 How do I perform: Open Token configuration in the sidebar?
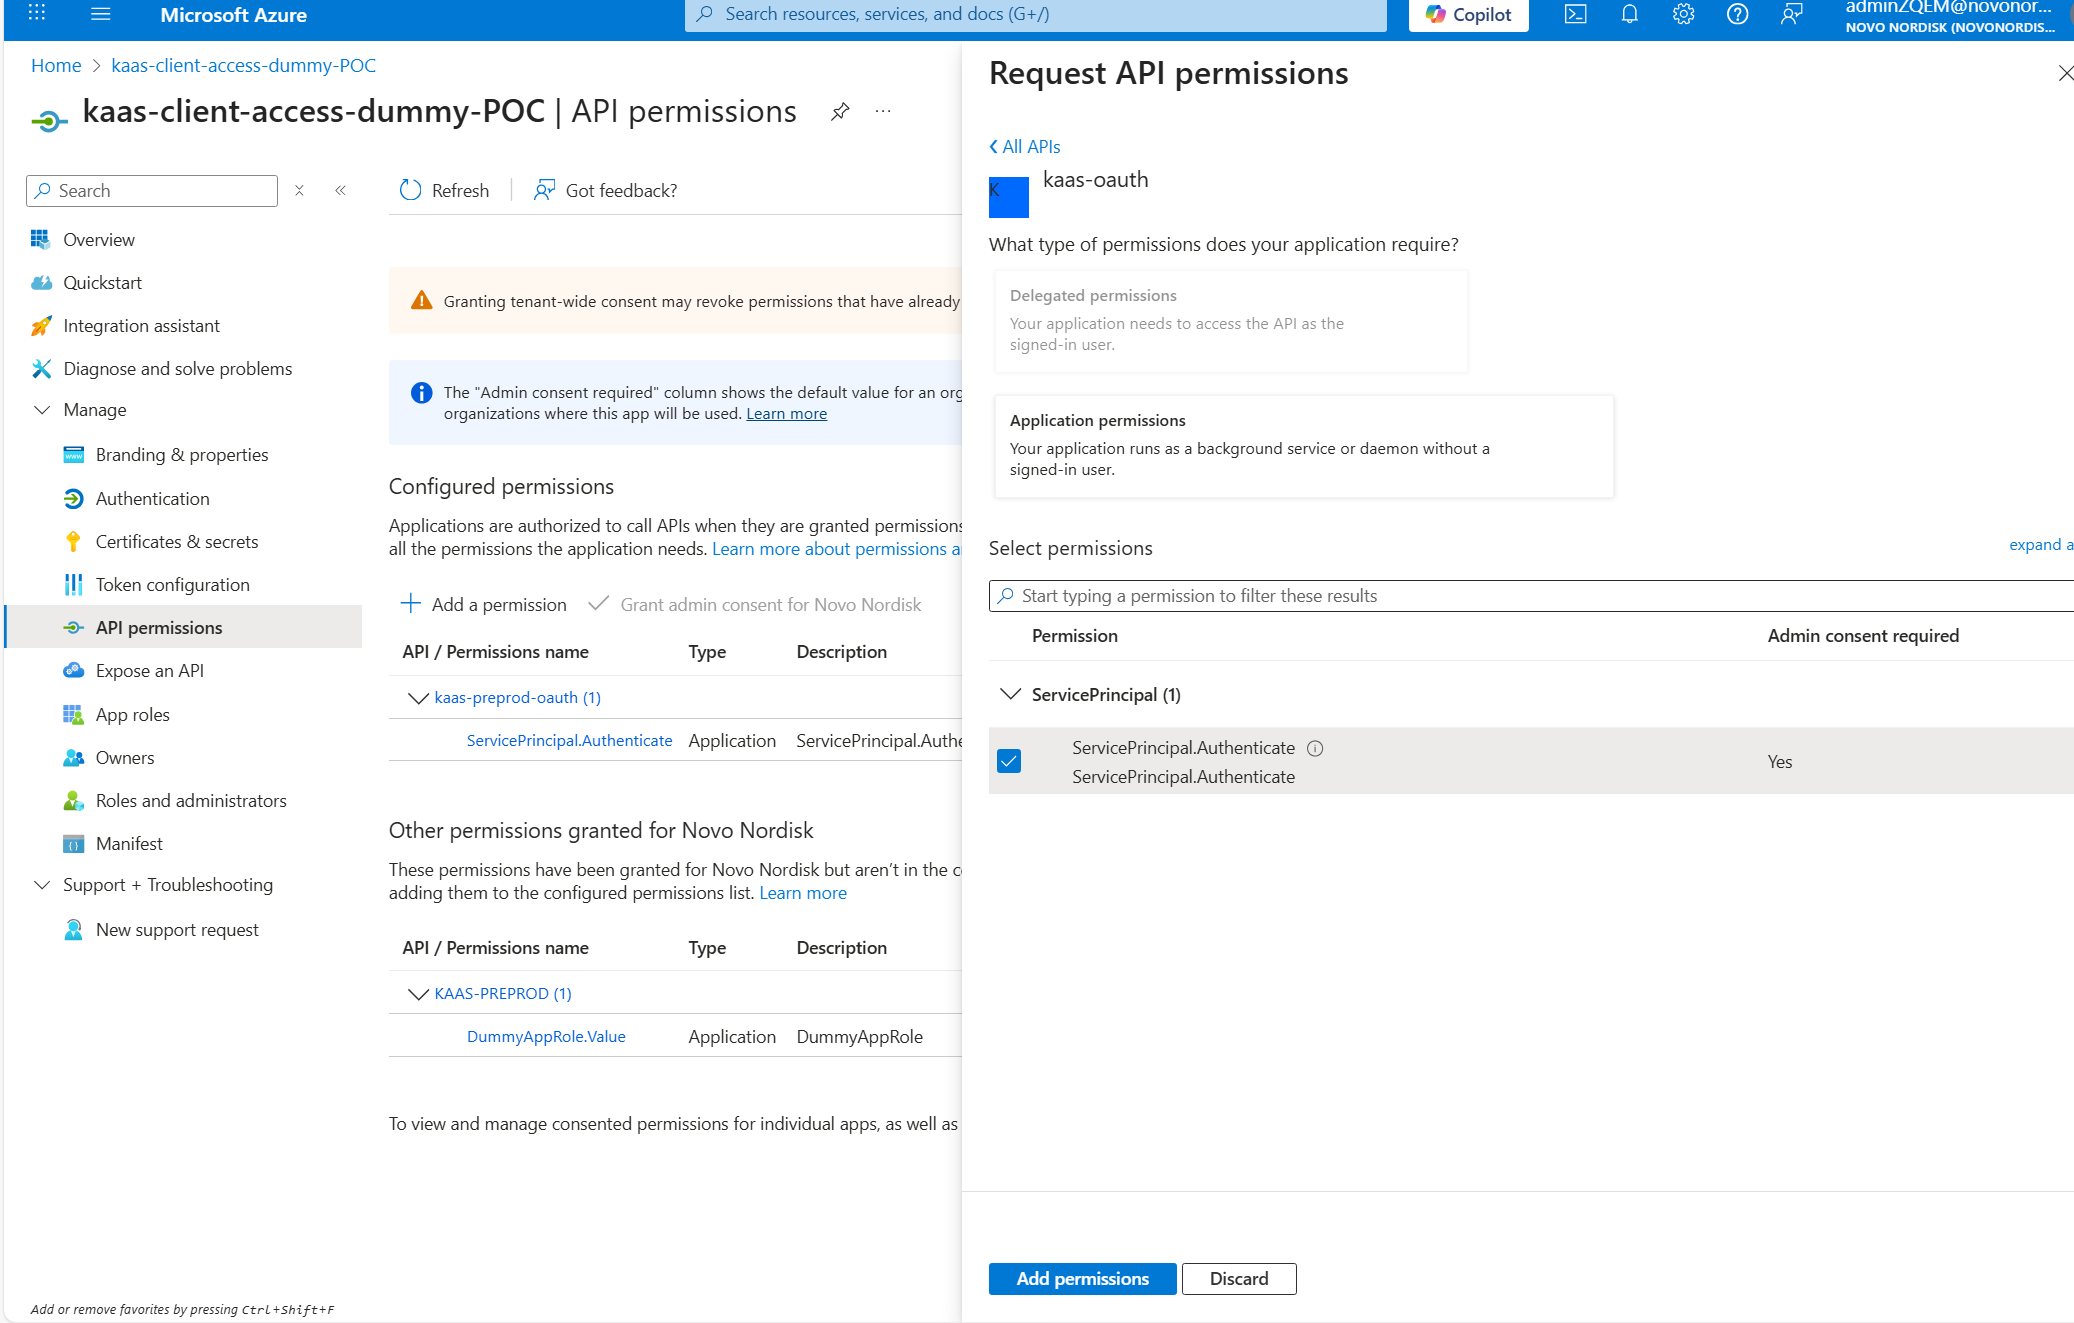click(x=172, y=585)
